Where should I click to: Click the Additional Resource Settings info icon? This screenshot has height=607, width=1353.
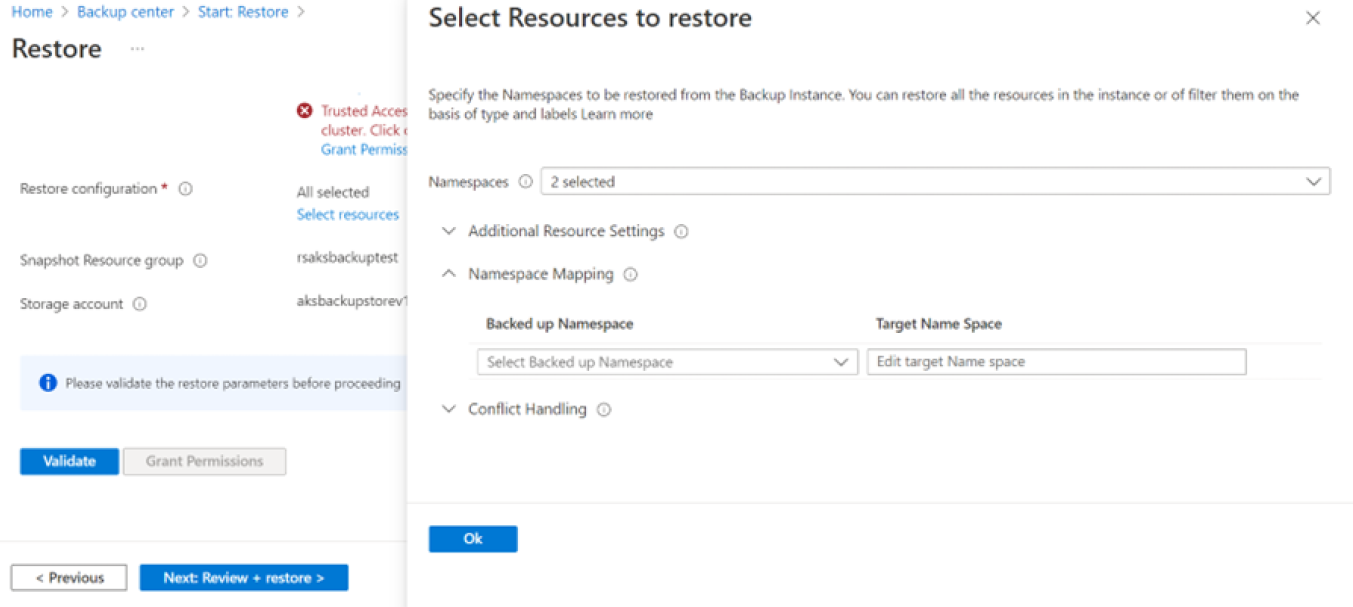(681, 232)
